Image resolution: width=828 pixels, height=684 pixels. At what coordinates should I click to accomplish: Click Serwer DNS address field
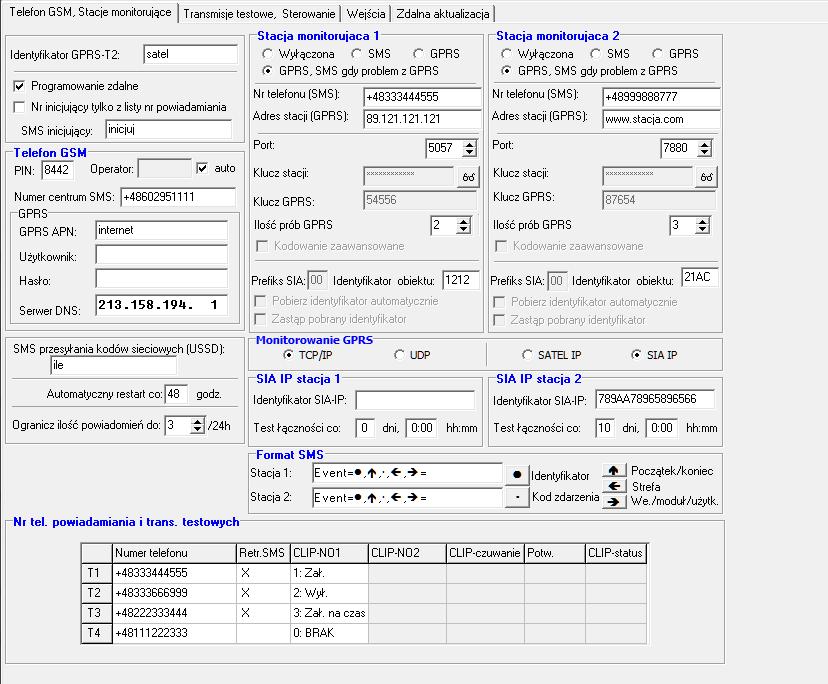(x=162, y=305)
